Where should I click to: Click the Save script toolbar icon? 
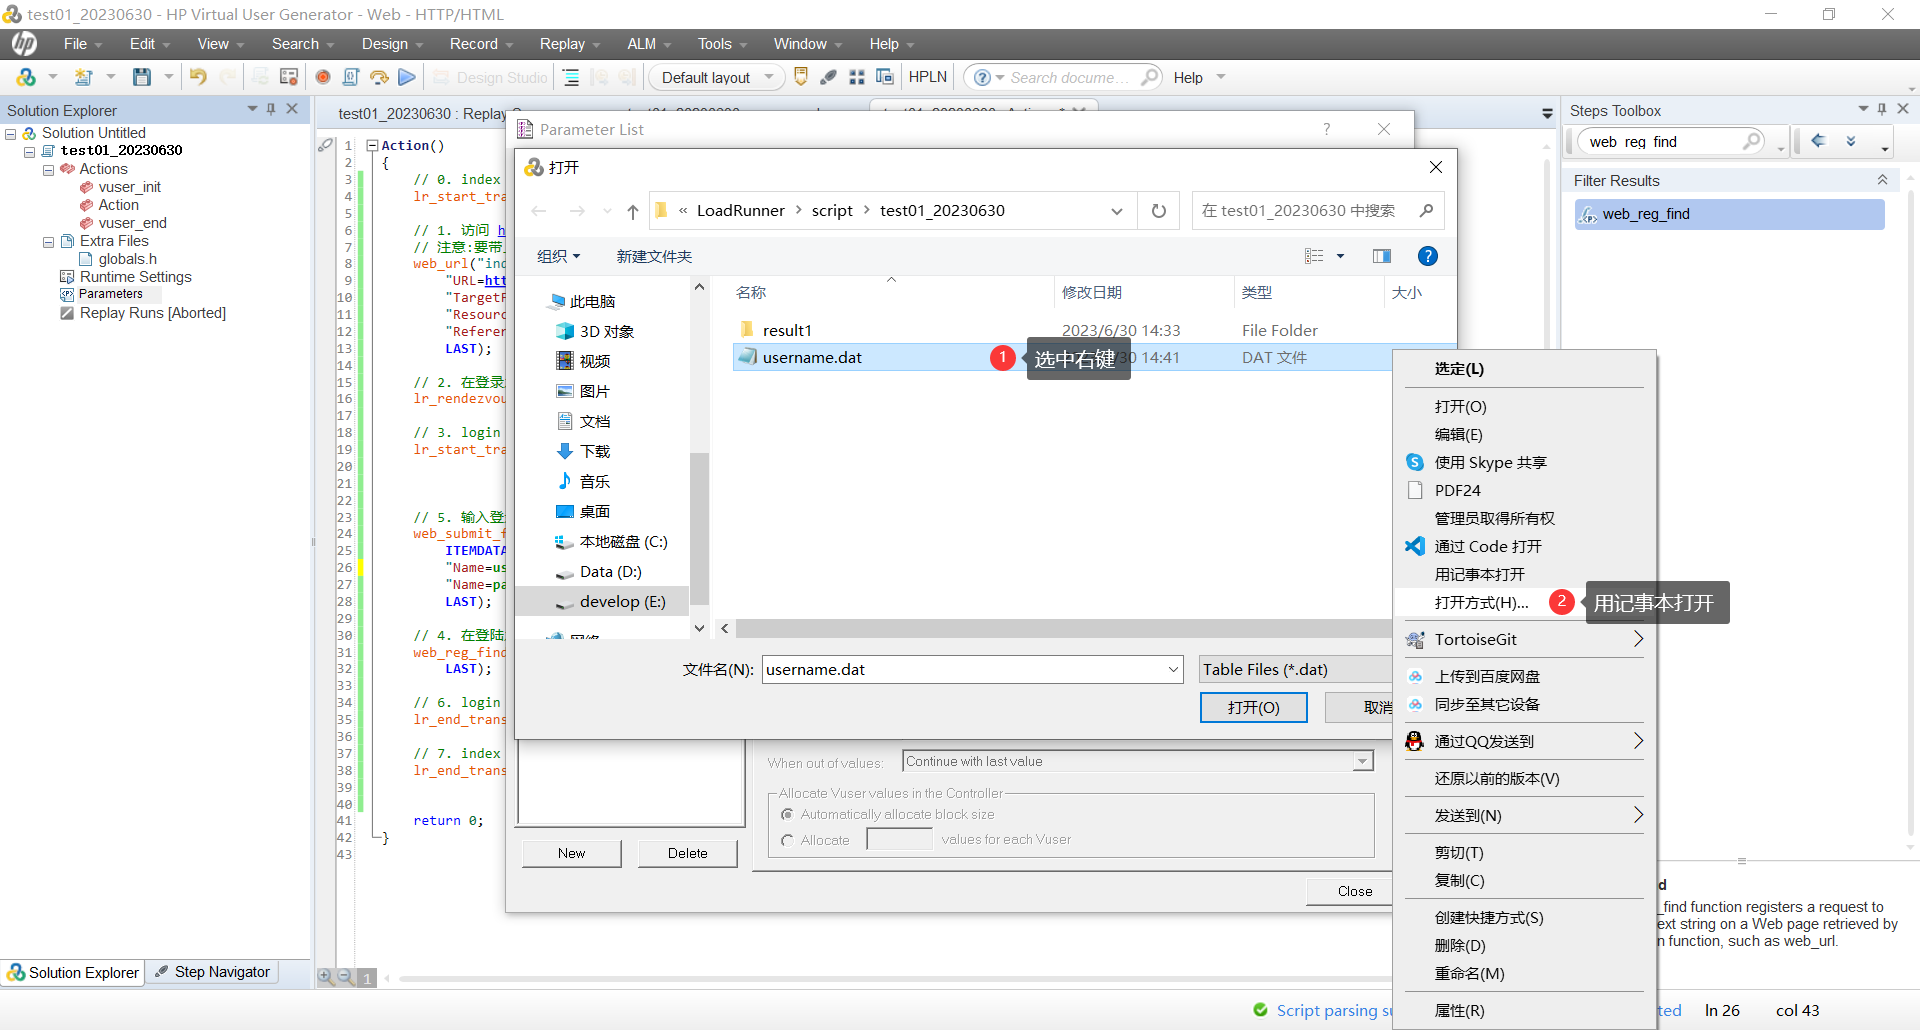coord(142,77)
